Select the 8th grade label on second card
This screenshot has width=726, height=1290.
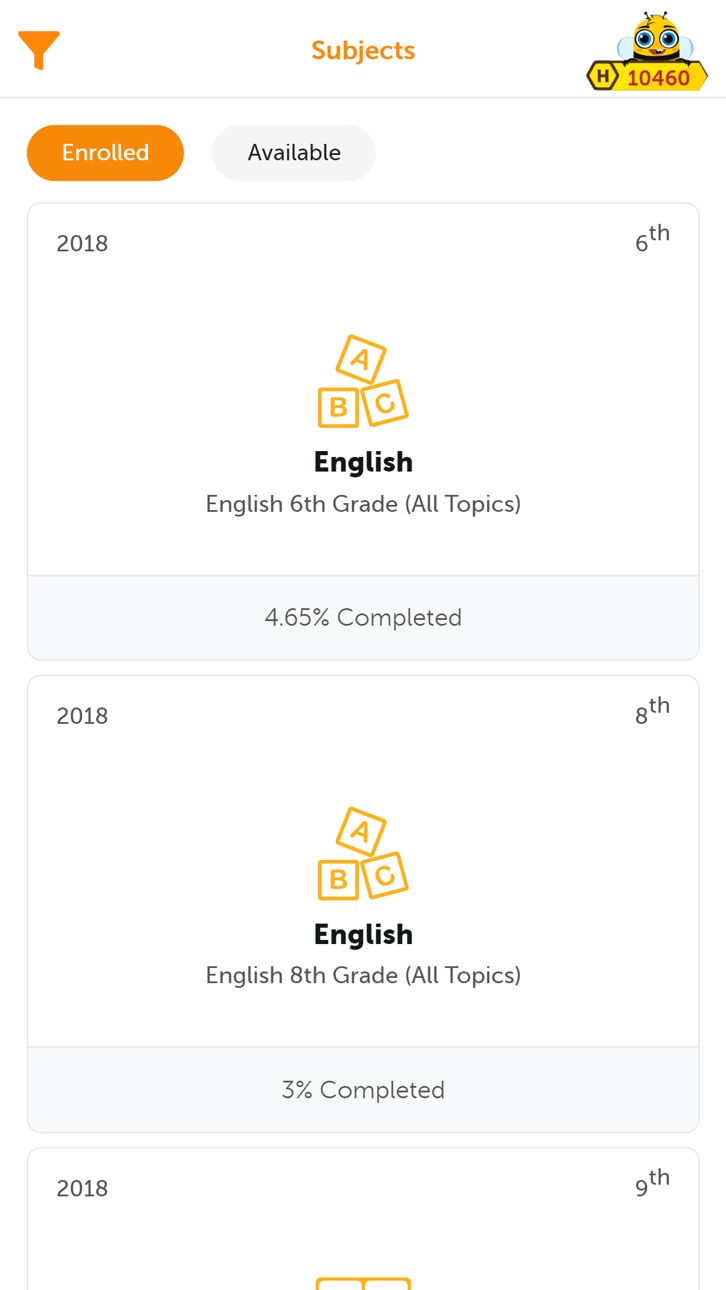(652, 711)
